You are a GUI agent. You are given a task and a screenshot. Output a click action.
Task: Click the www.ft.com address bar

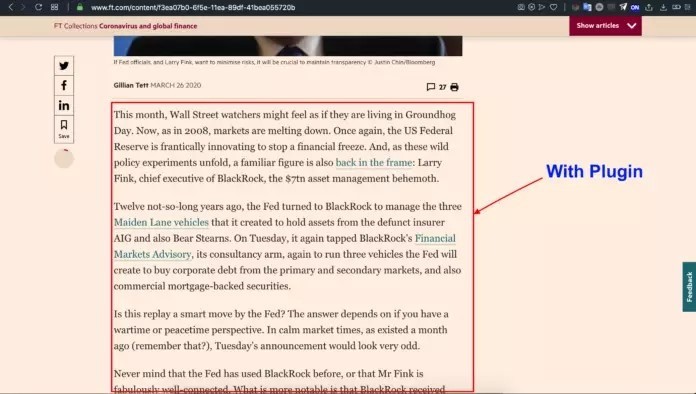click(x=193, y=8)
